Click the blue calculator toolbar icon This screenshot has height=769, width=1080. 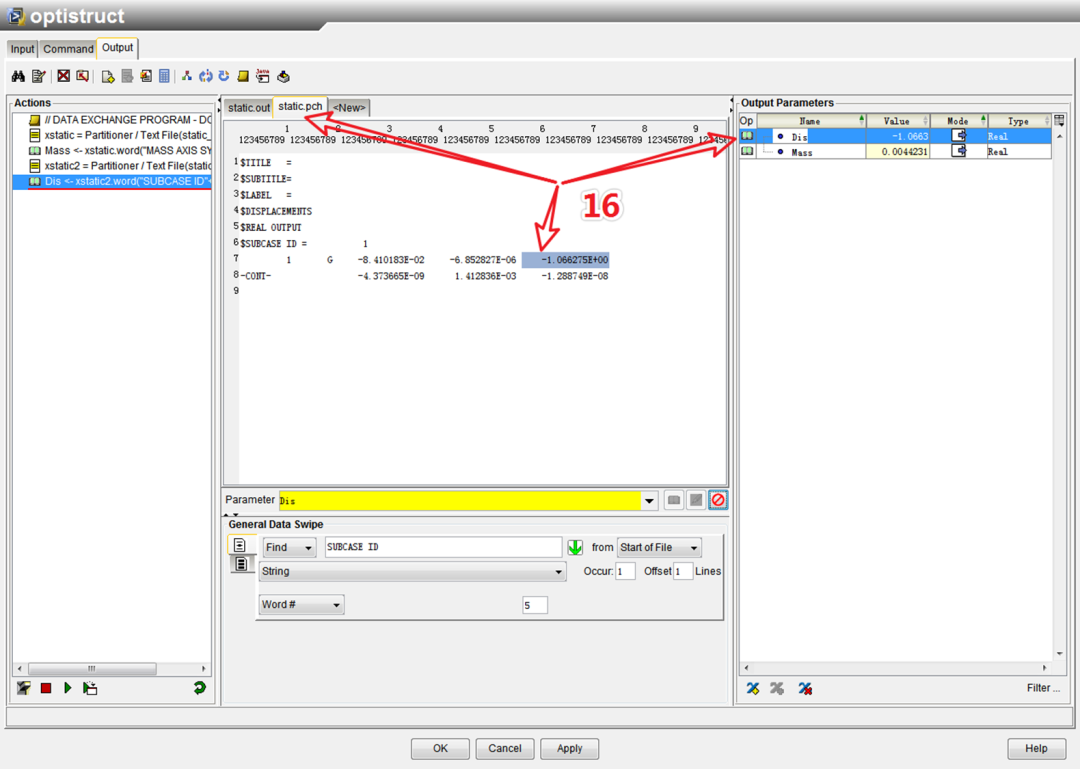(x=164, y=76)
